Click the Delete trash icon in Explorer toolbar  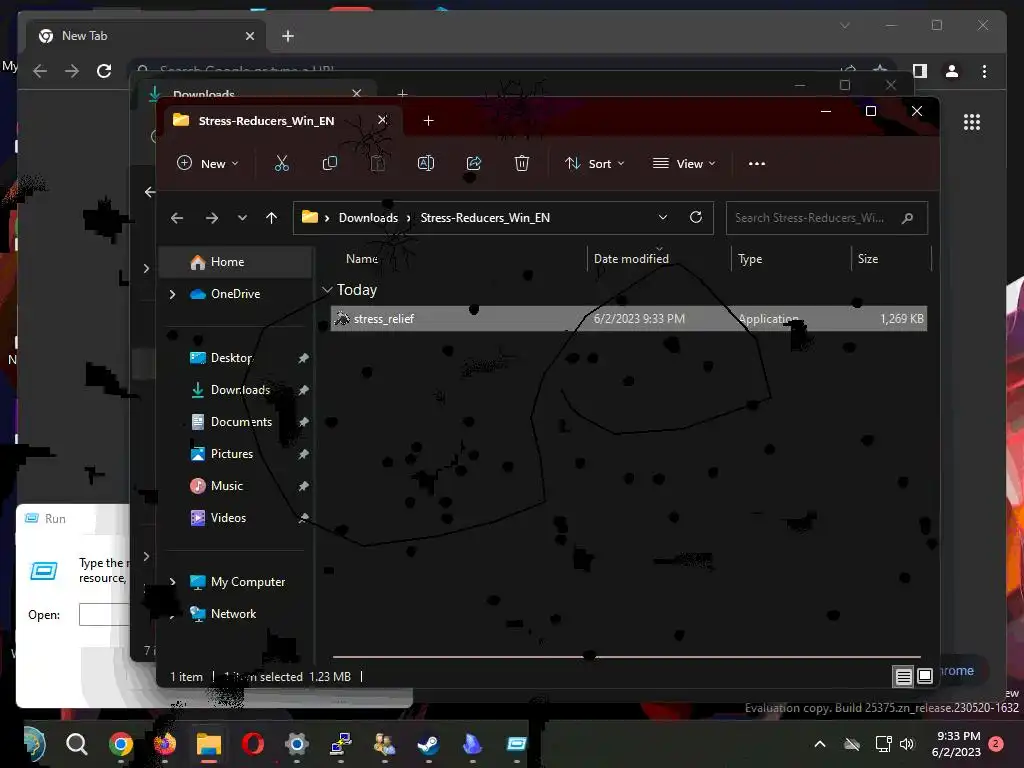click(522, 163)
